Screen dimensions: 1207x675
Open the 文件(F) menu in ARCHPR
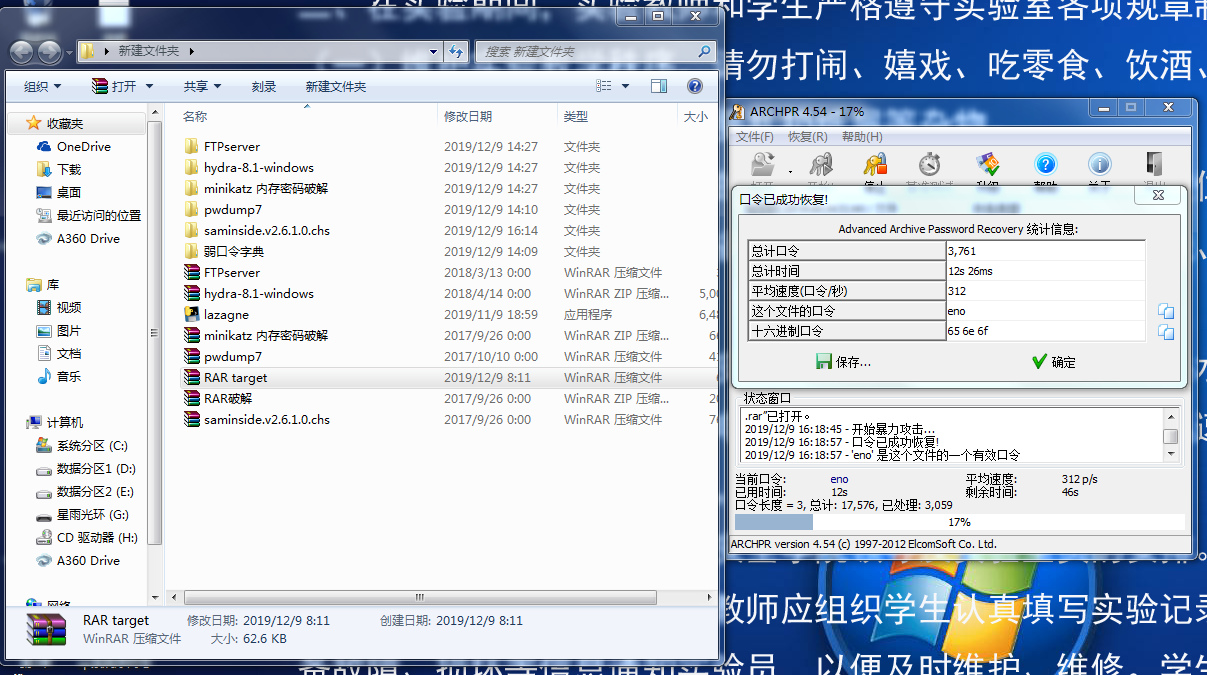tap(755, 137)
